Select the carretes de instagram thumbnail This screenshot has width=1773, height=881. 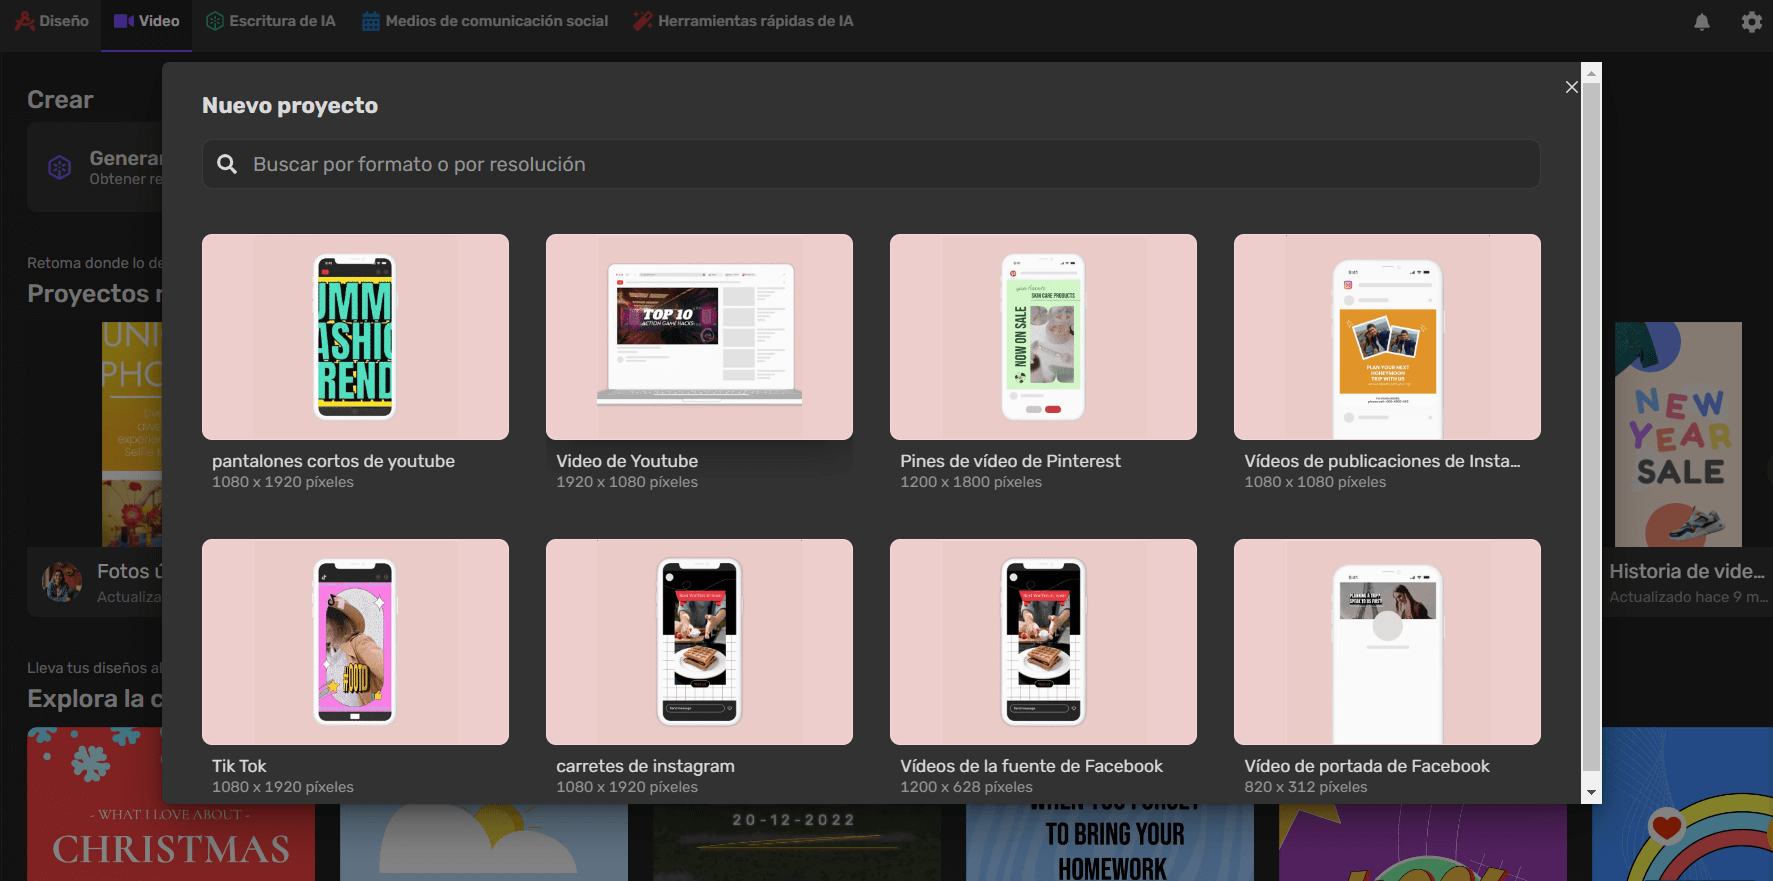699,642
